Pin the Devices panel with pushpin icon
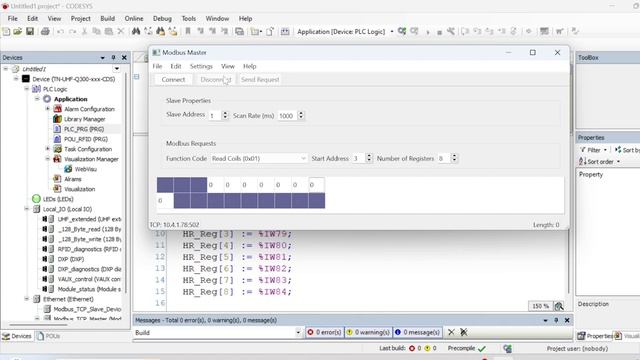Image resolution: width=640 pixels, height=360 pixels. point(113,58)
